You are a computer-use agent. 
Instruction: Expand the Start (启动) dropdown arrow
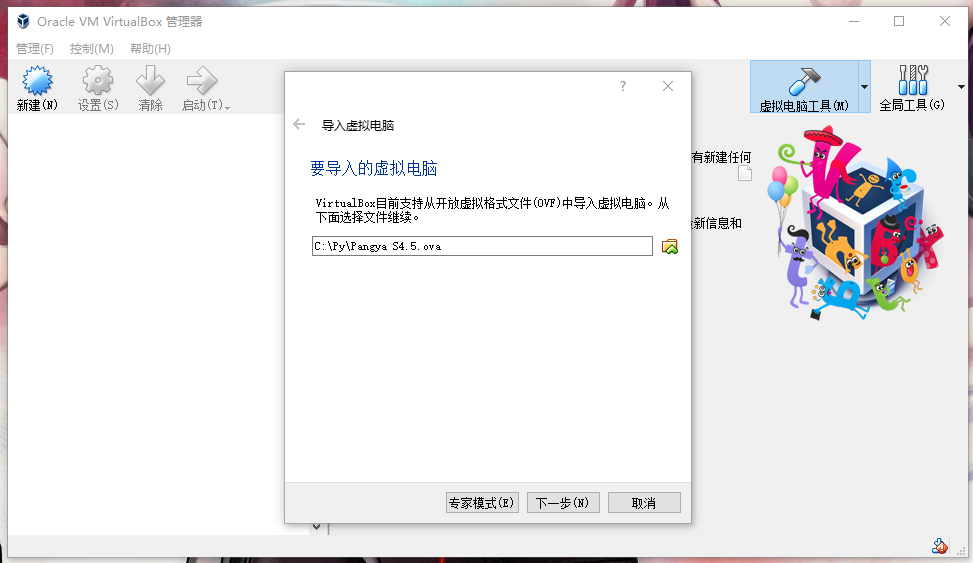click(227, 108)
